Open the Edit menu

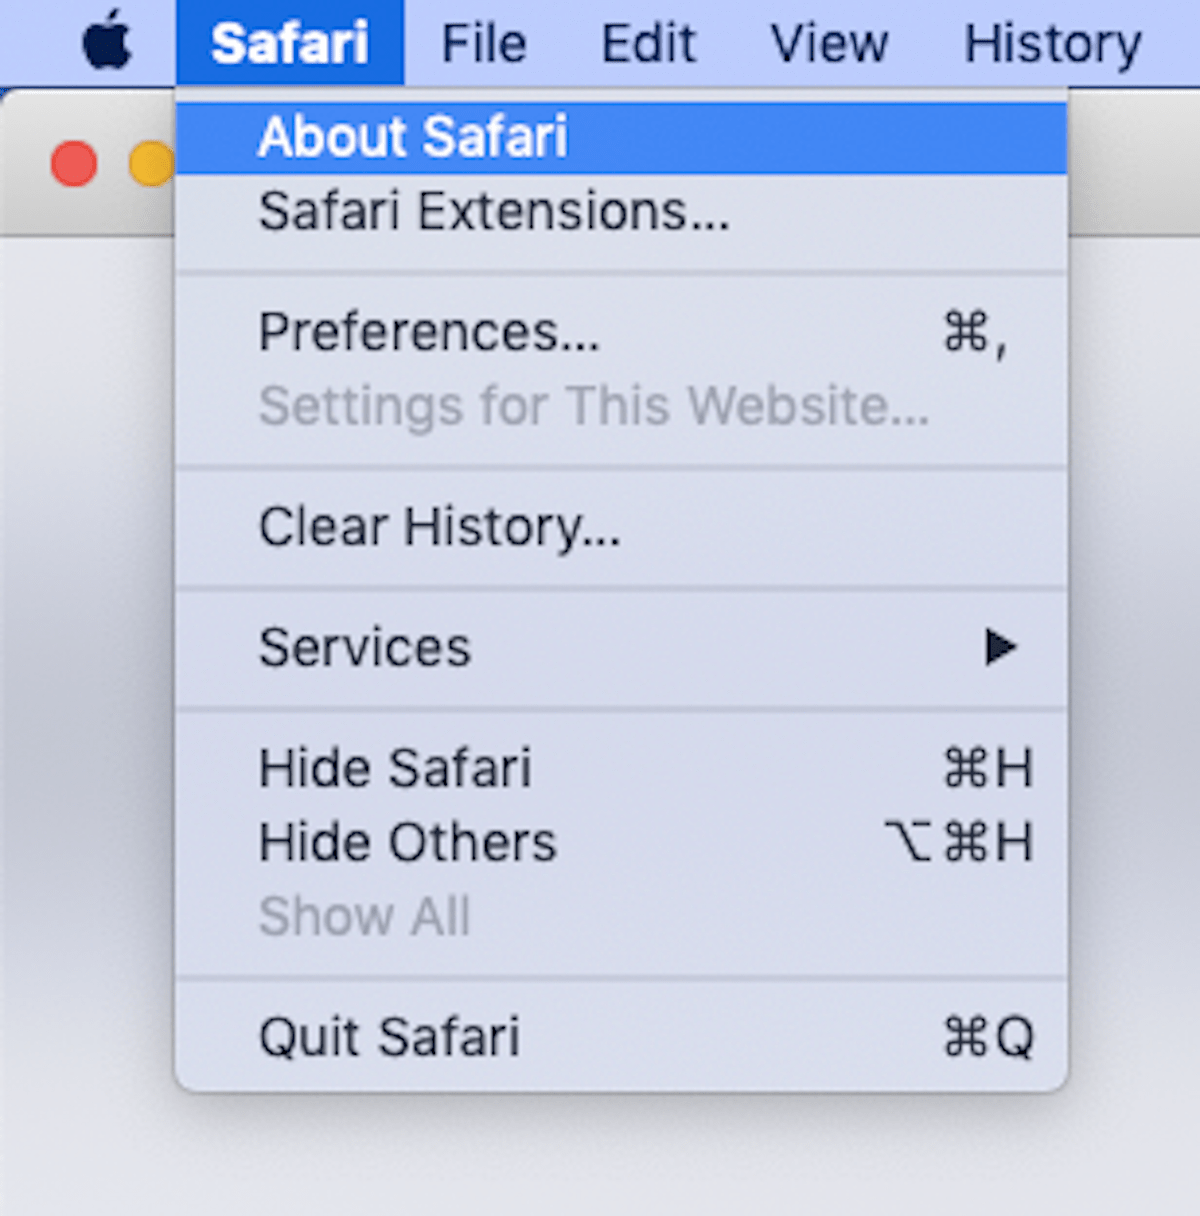(x=648, y=42)
